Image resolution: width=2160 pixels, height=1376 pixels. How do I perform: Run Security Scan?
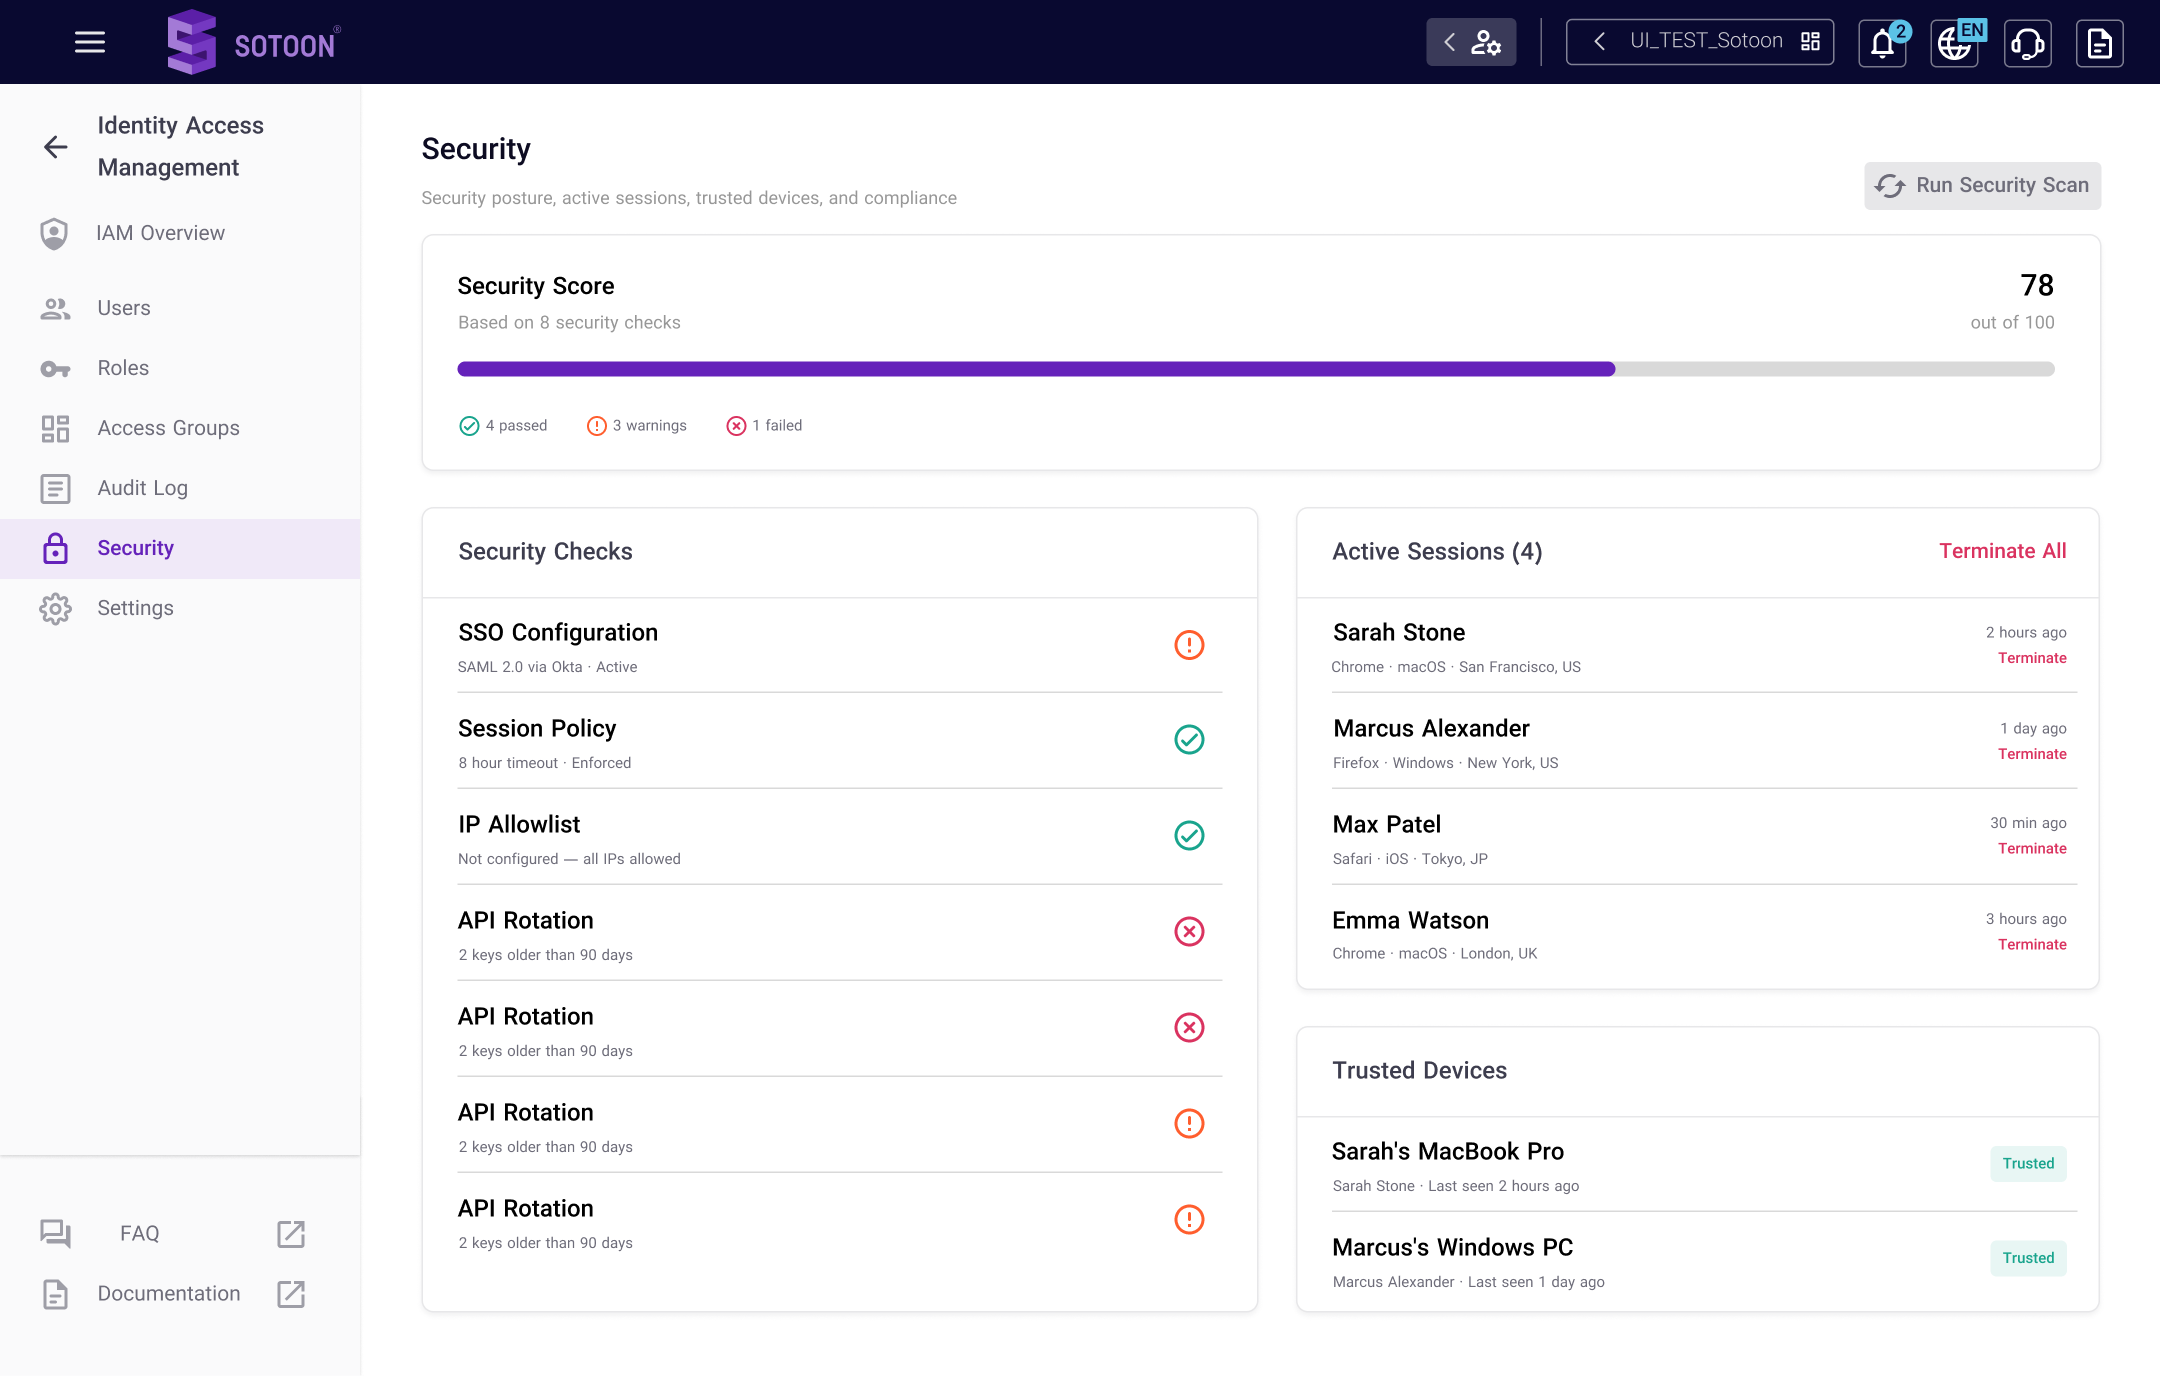(x=1982, y=186)
